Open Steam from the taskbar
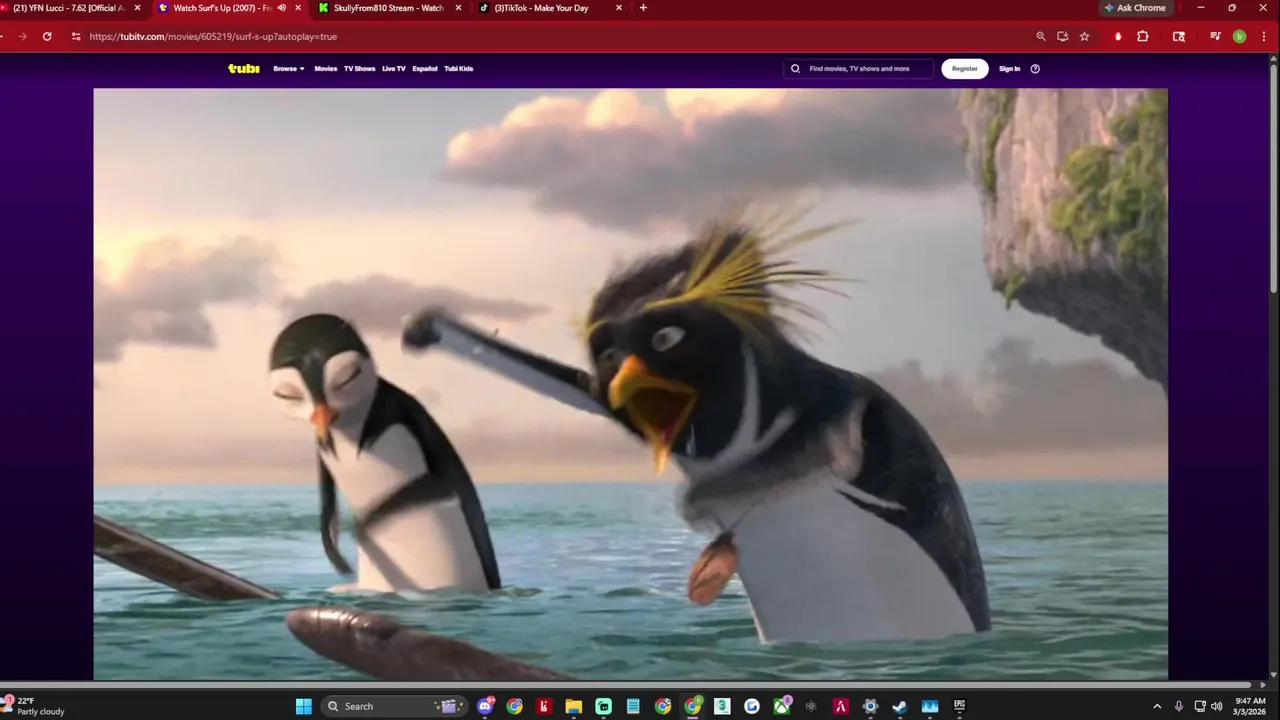Image resolution: width=1280 pixels, height=720 pixels. click(x=900, y=706)
